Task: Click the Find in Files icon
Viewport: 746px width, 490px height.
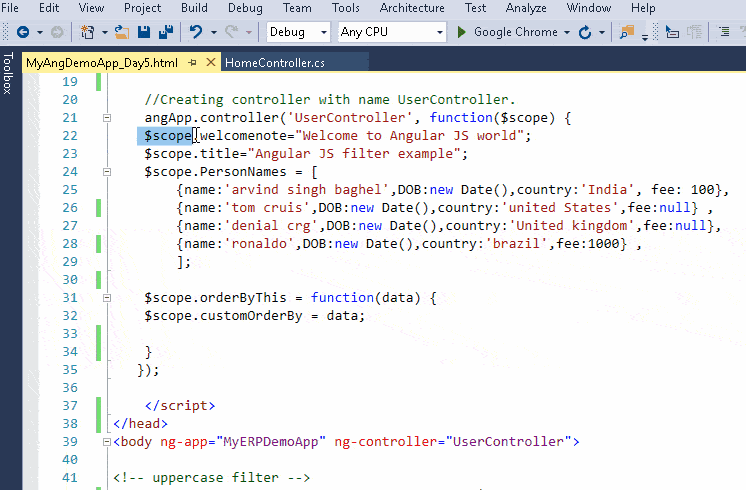Action: click(x=627, y=32)
